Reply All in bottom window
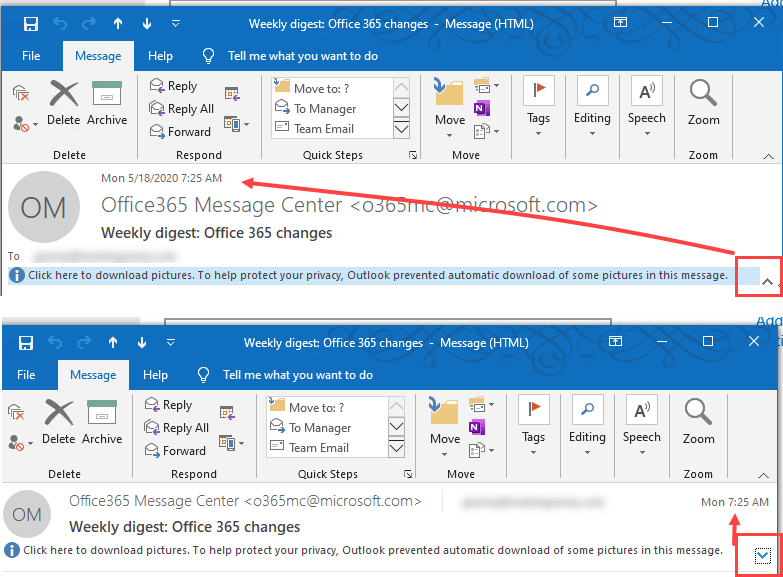 (x=177, y=427)
